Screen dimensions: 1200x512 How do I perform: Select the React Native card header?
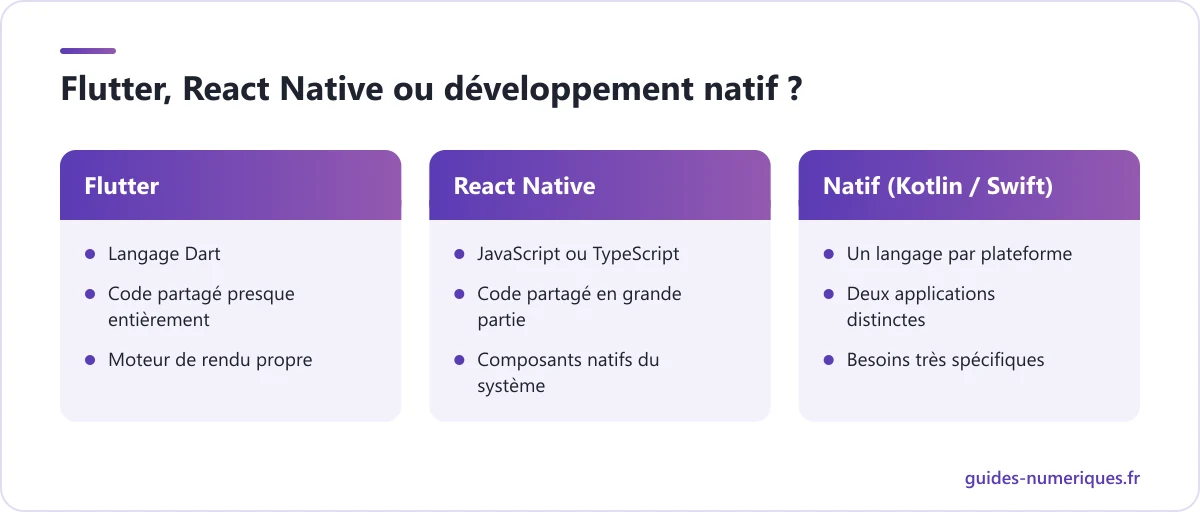click(x=600, y=185)
